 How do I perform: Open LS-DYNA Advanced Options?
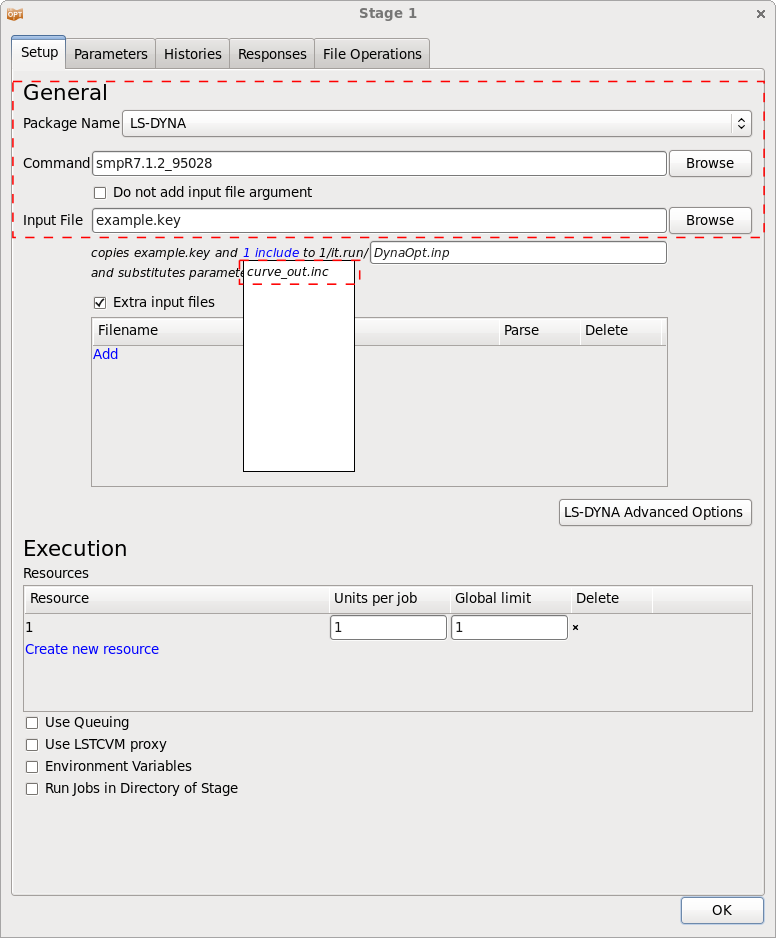coord(655,513)
